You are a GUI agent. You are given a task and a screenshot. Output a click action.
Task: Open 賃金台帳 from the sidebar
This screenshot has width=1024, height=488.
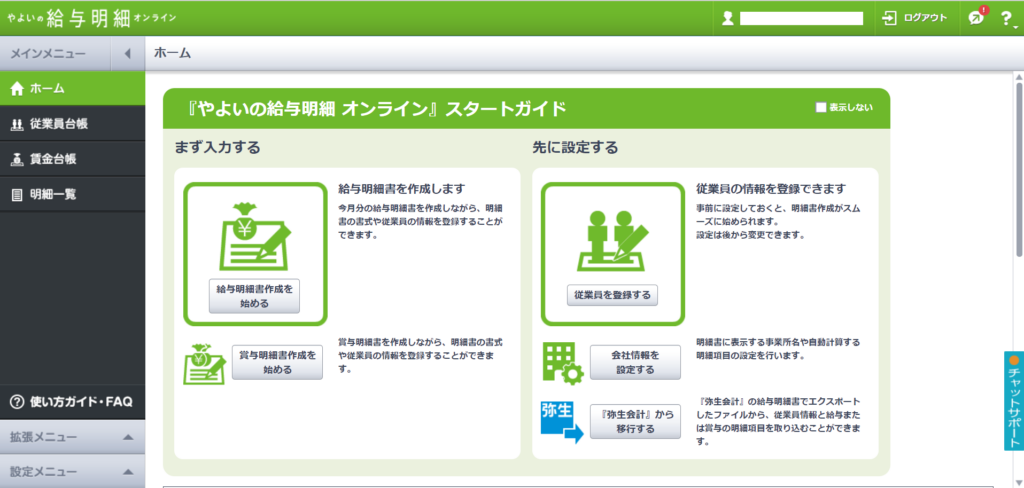pos(72,159)
